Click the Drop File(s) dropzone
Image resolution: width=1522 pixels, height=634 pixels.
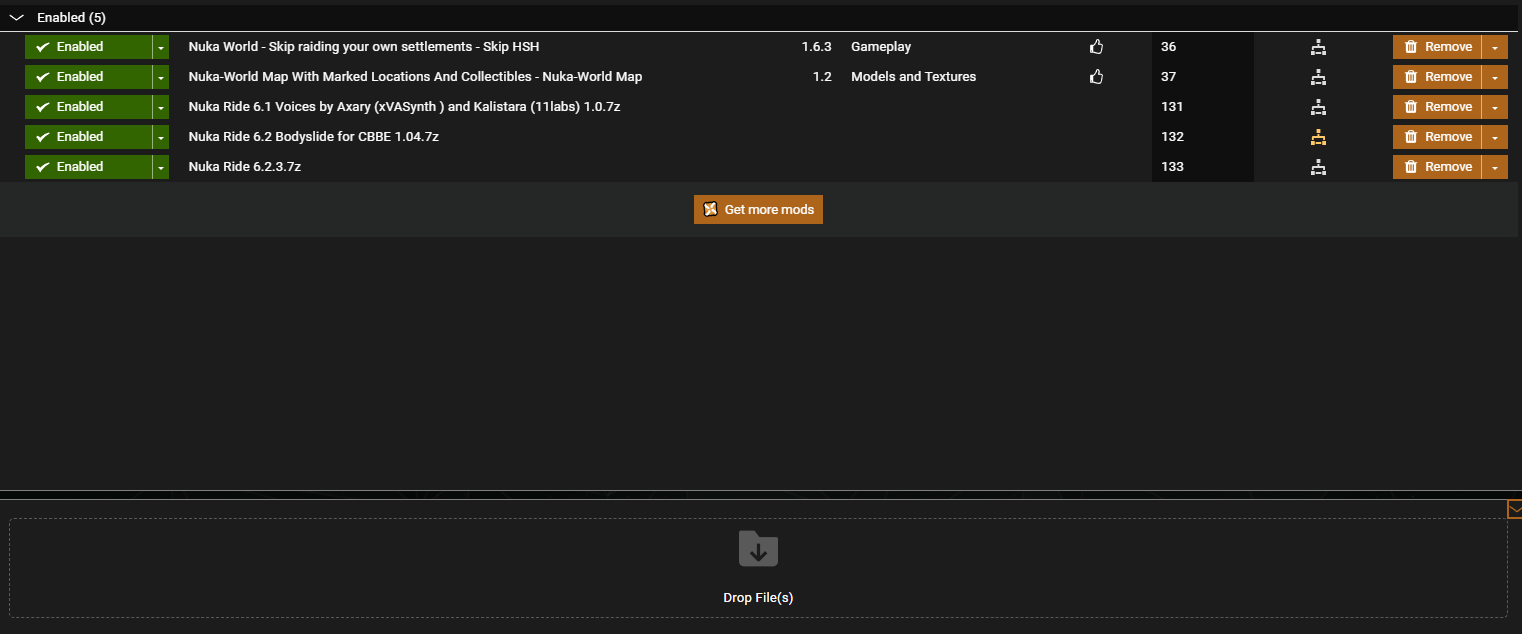pyautogui.click(x=758, y=568)
